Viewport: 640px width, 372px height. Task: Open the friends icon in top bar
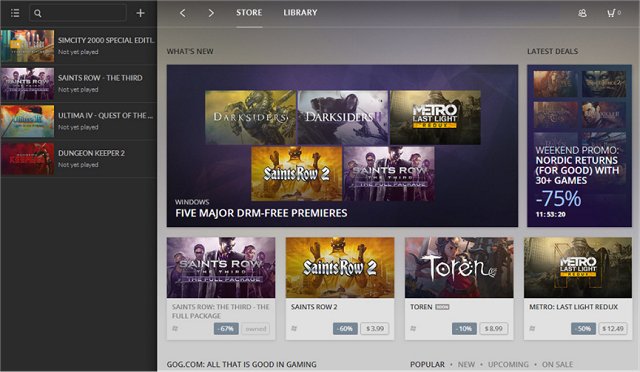tap(582, 13)
